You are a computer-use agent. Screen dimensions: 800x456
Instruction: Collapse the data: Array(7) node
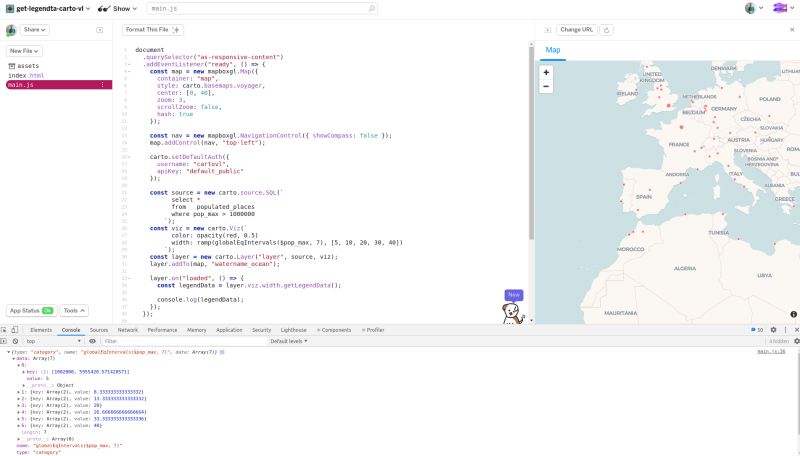(14, 359)
